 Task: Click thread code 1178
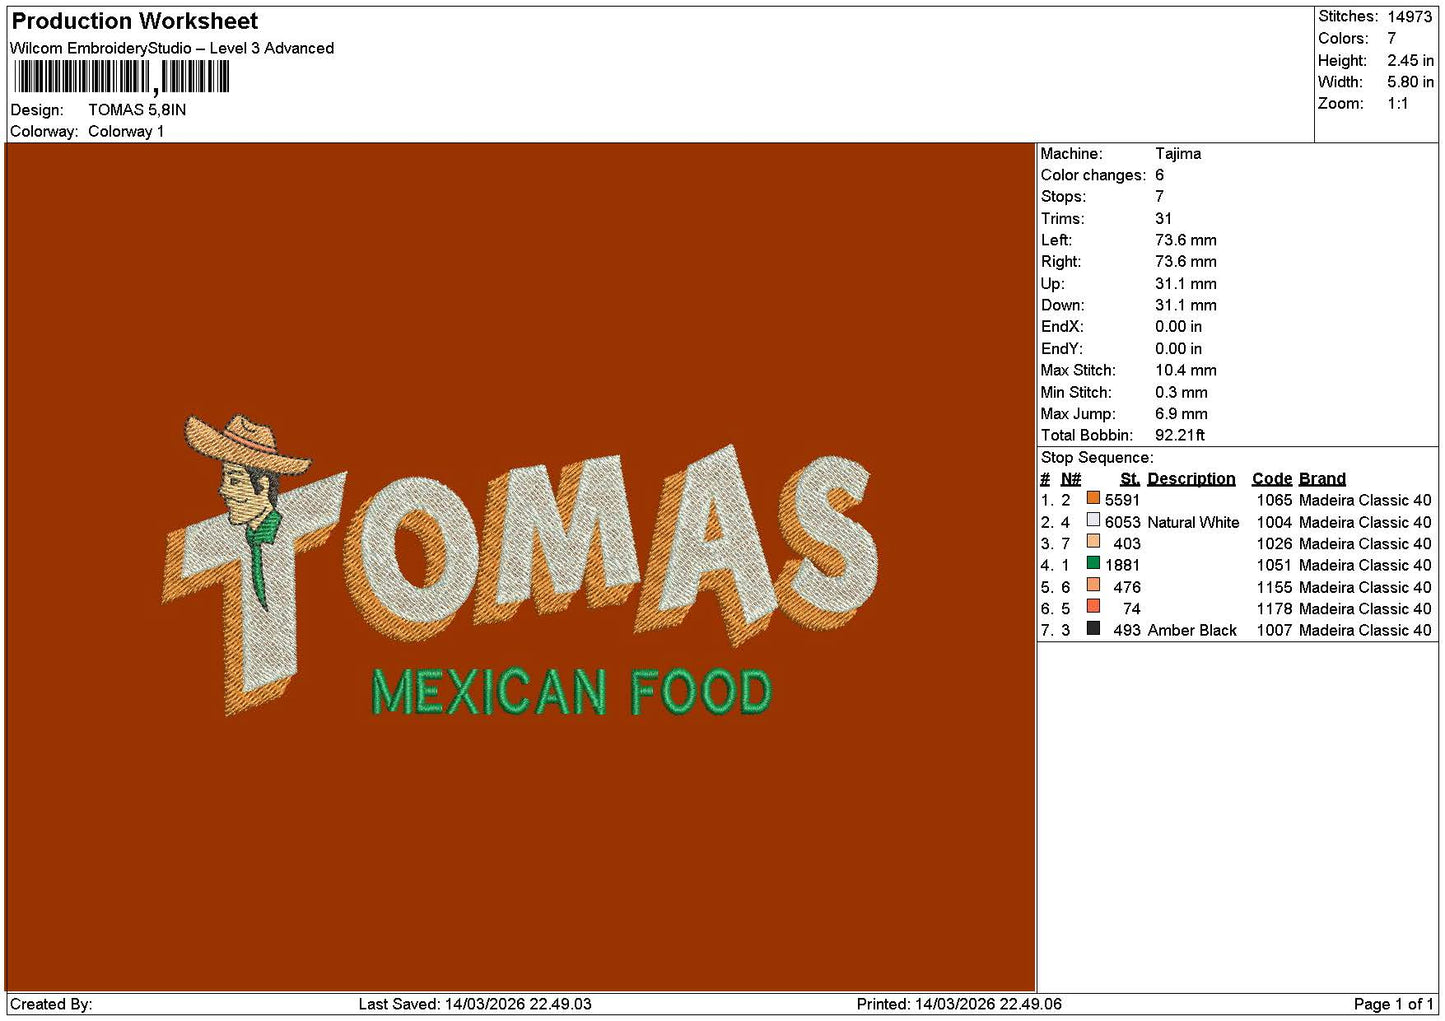[1274, 608]
